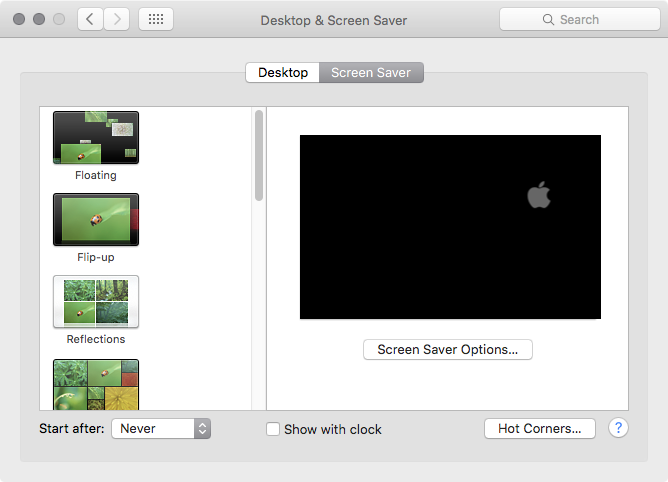668x482 pixels.
Task: Select the Flip-up screen saver thumbnail
Action: [96, 219]
